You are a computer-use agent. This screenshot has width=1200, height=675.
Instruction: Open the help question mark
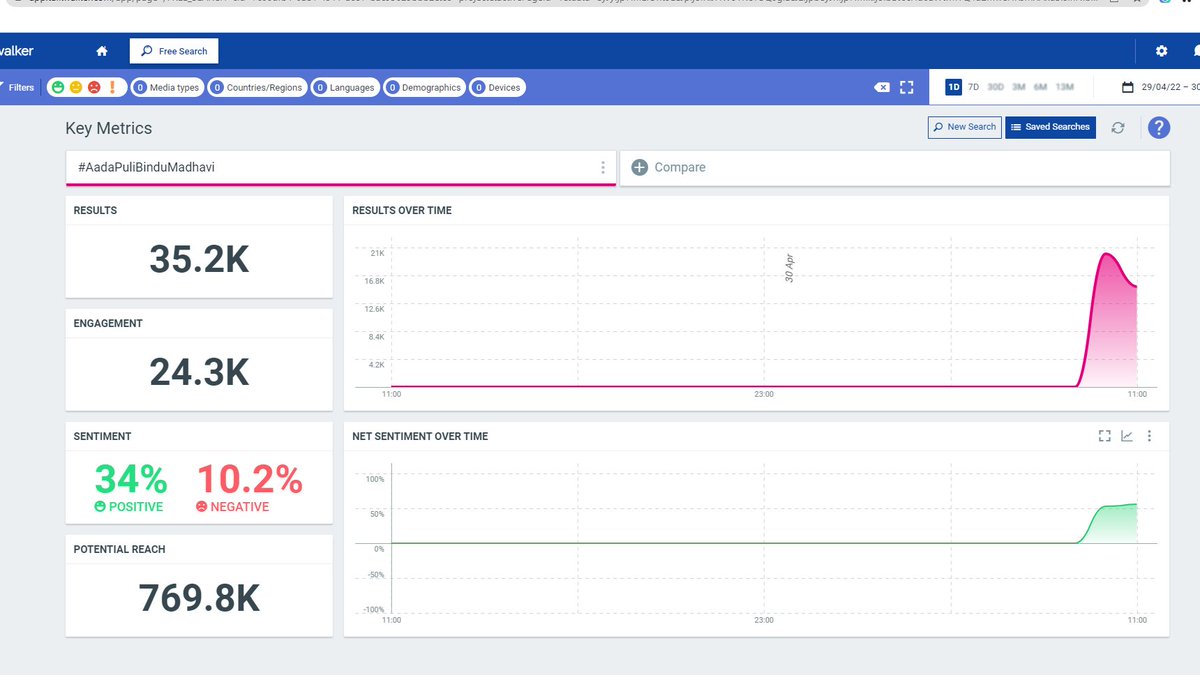(x=1158, y=127)
